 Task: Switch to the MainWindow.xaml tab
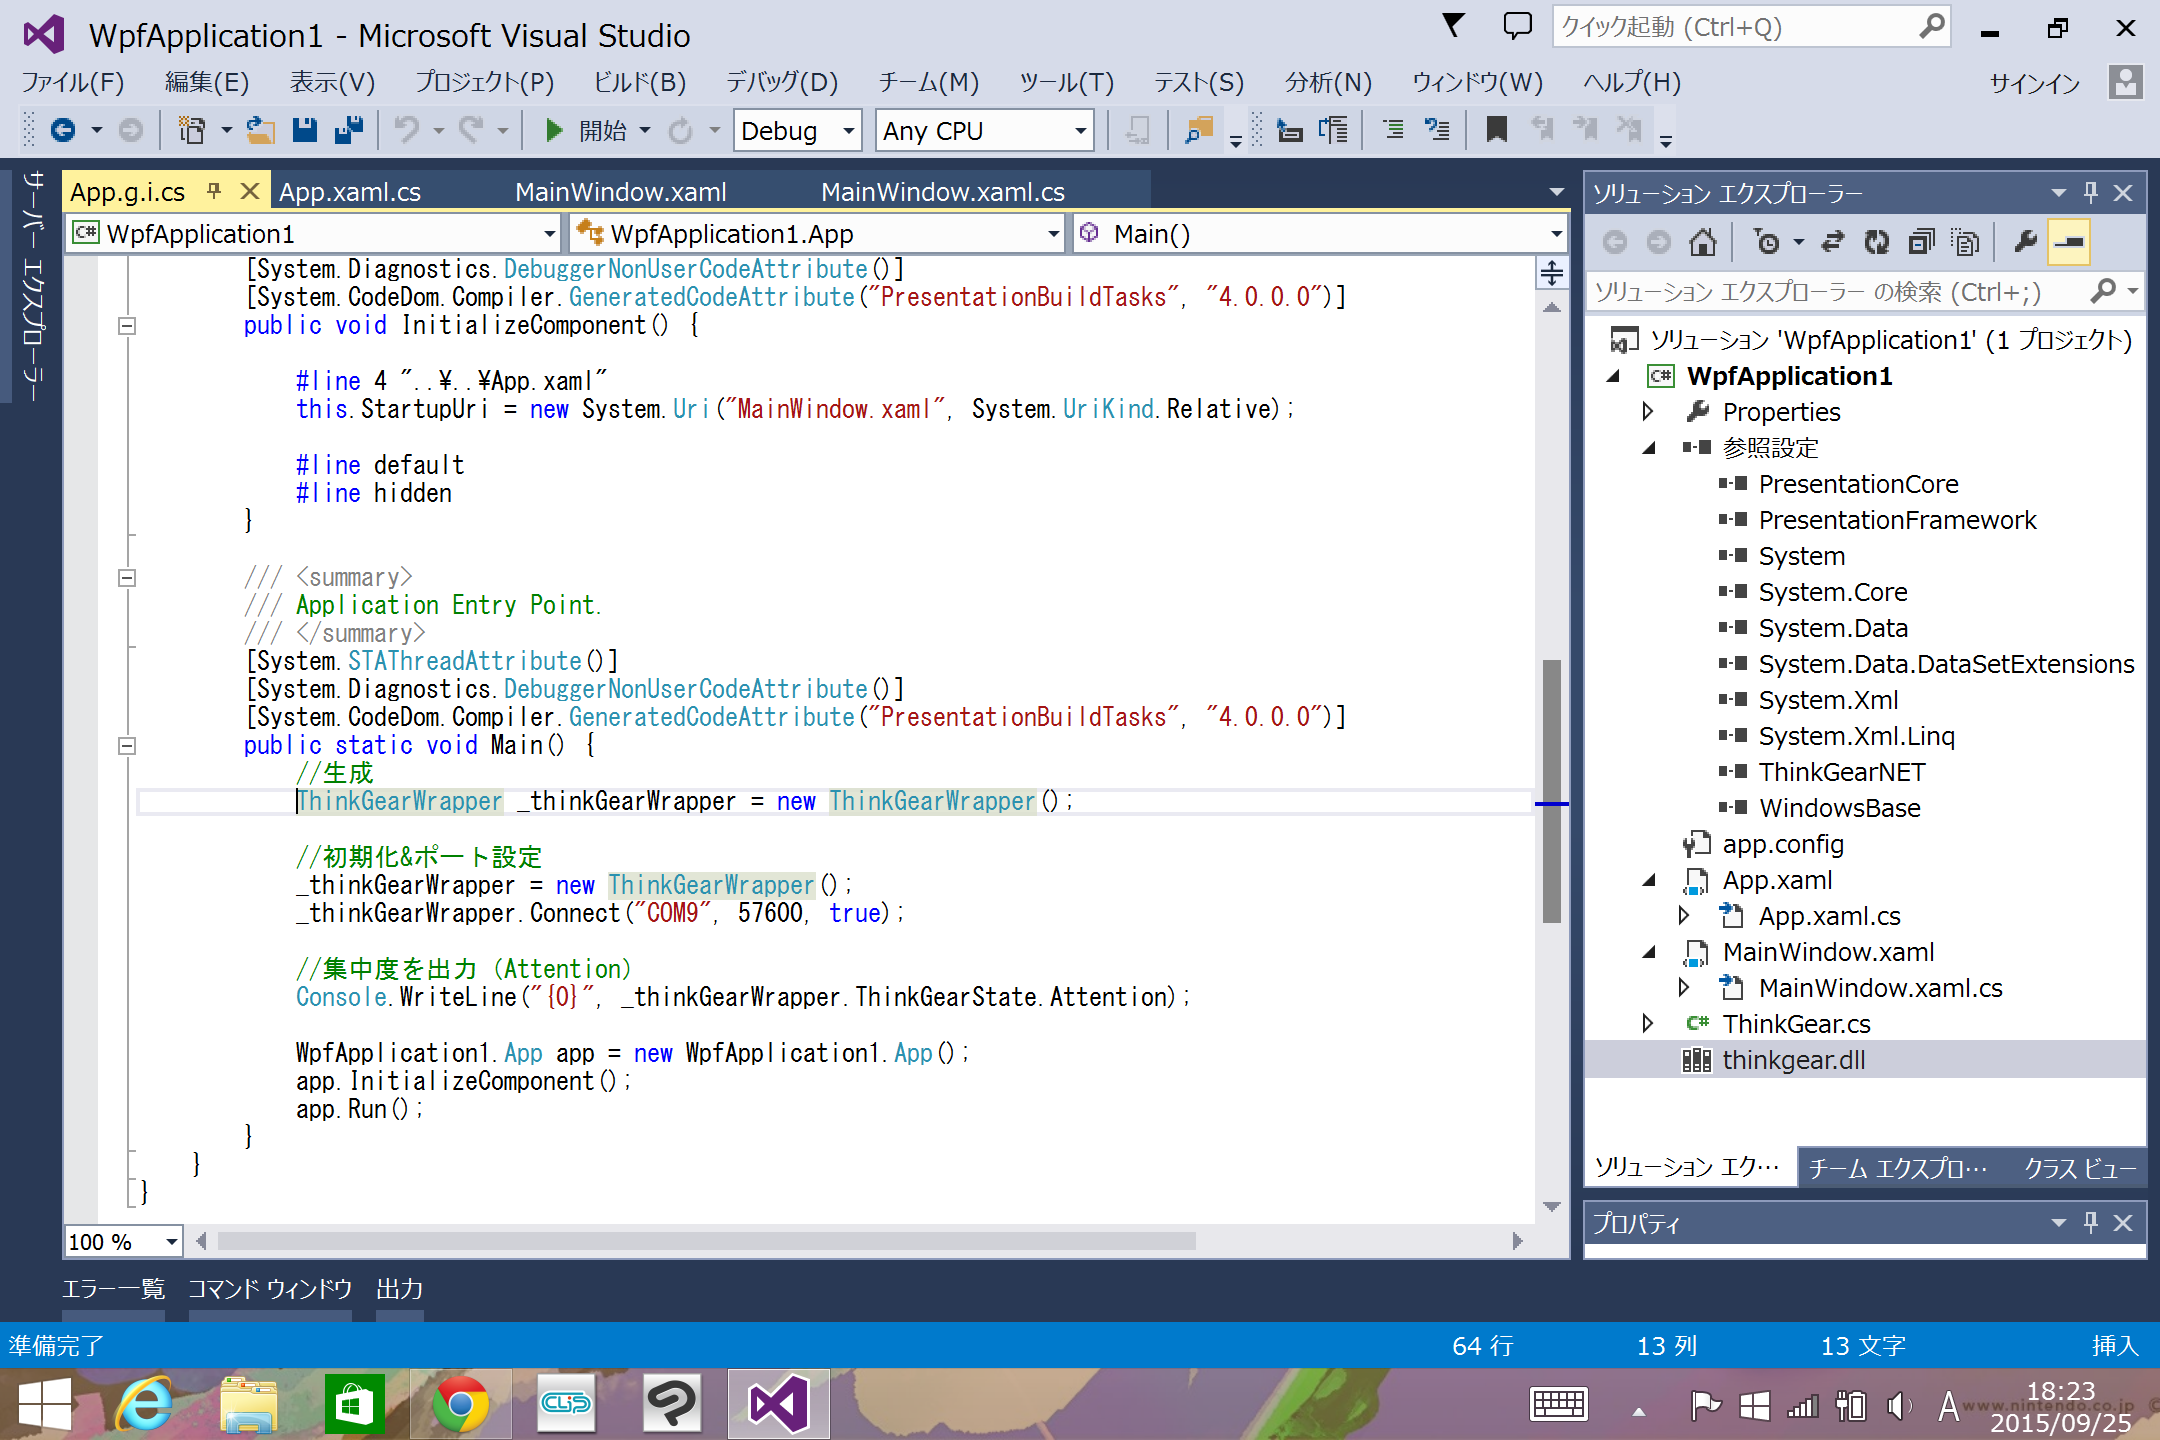coord(620,192)
